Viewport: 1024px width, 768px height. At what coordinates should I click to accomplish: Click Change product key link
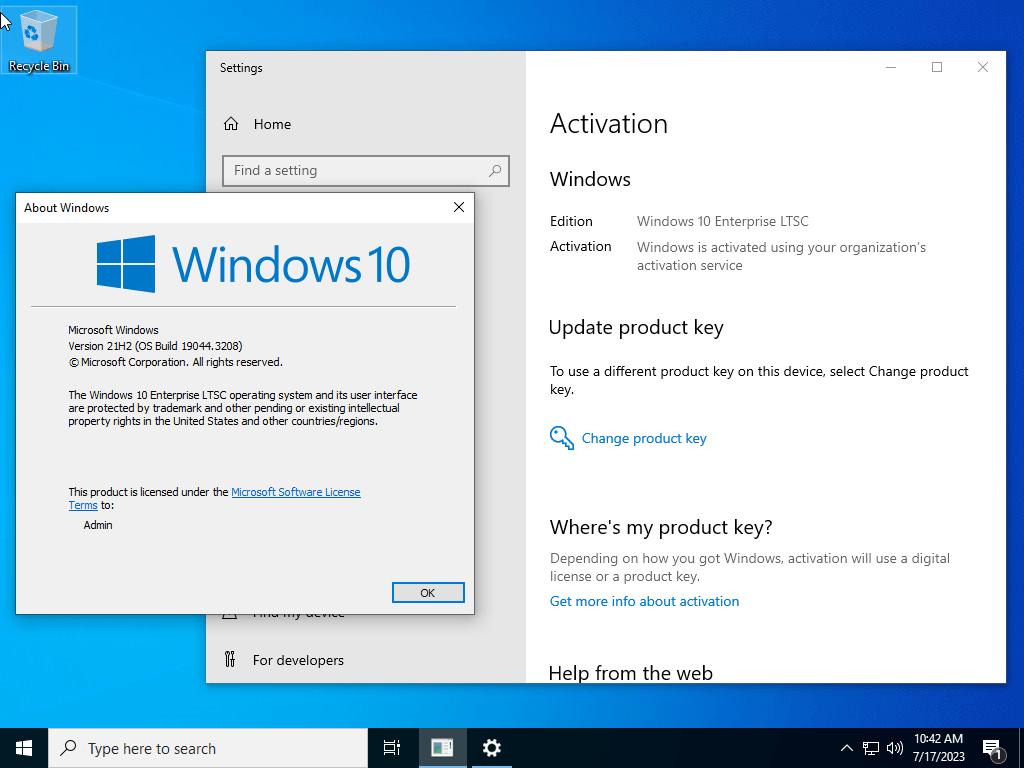point(644,438)
